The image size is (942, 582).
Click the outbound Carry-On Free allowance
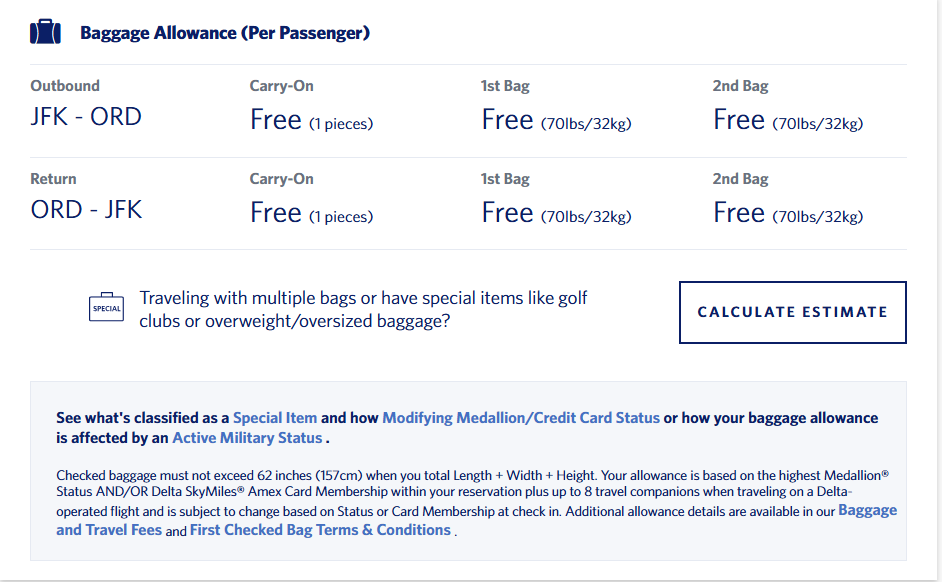311,121
